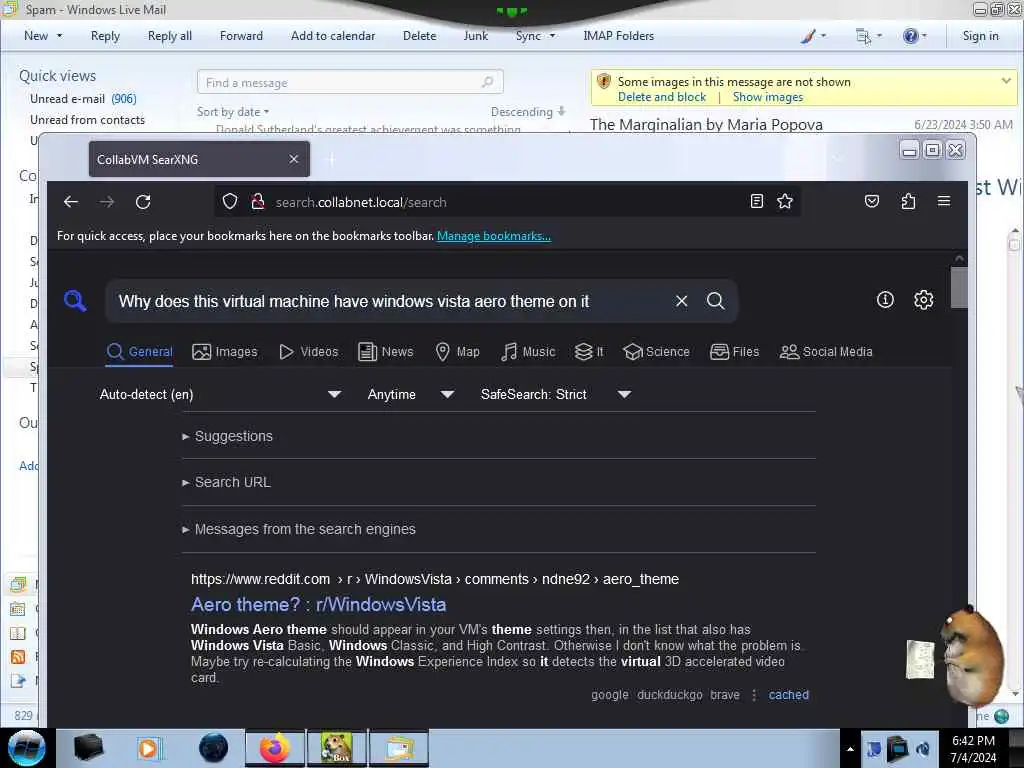Viewport: 1024px width, 768px height.
Task: Open the Anytime time range dropdown
Action: tap(410, 394)
